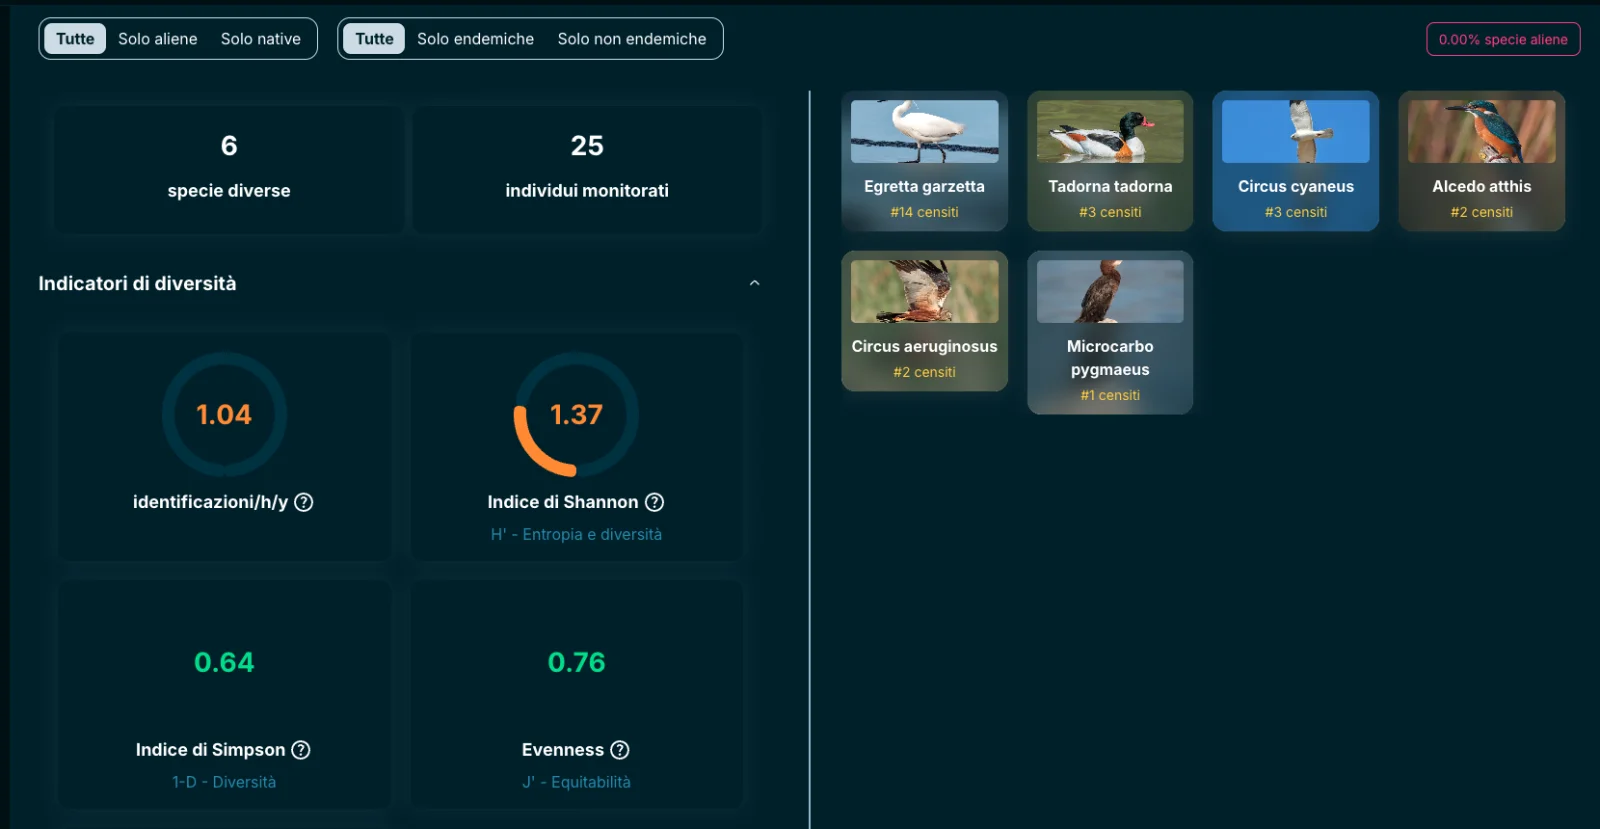Open help icon next to identificazioni/h/y
Screen dimensions: 1600x829
[x=304, y=502]
